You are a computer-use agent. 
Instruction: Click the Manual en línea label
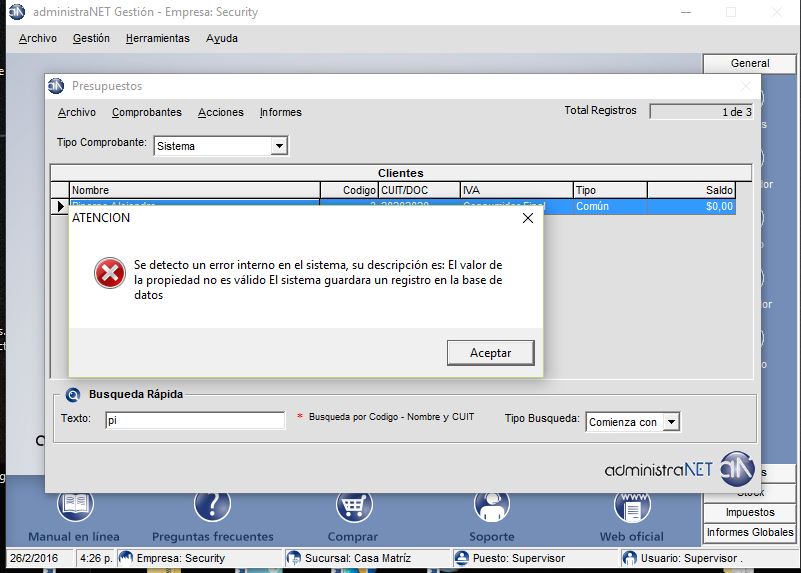pos(74,537)
